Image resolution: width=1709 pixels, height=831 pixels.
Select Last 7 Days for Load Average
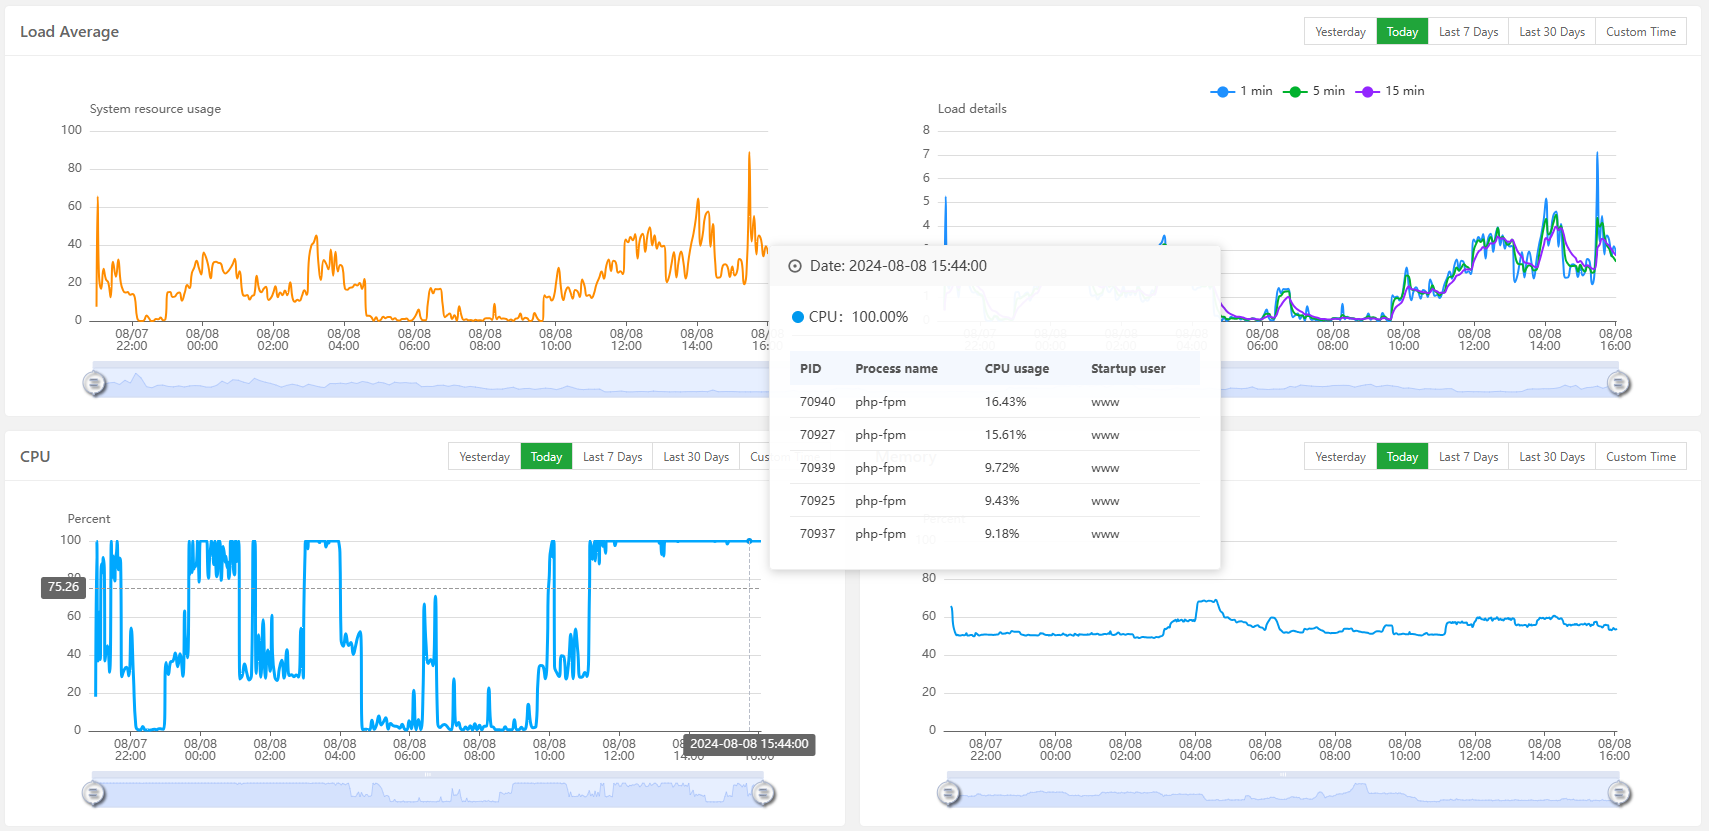(x=1468, y=32)
